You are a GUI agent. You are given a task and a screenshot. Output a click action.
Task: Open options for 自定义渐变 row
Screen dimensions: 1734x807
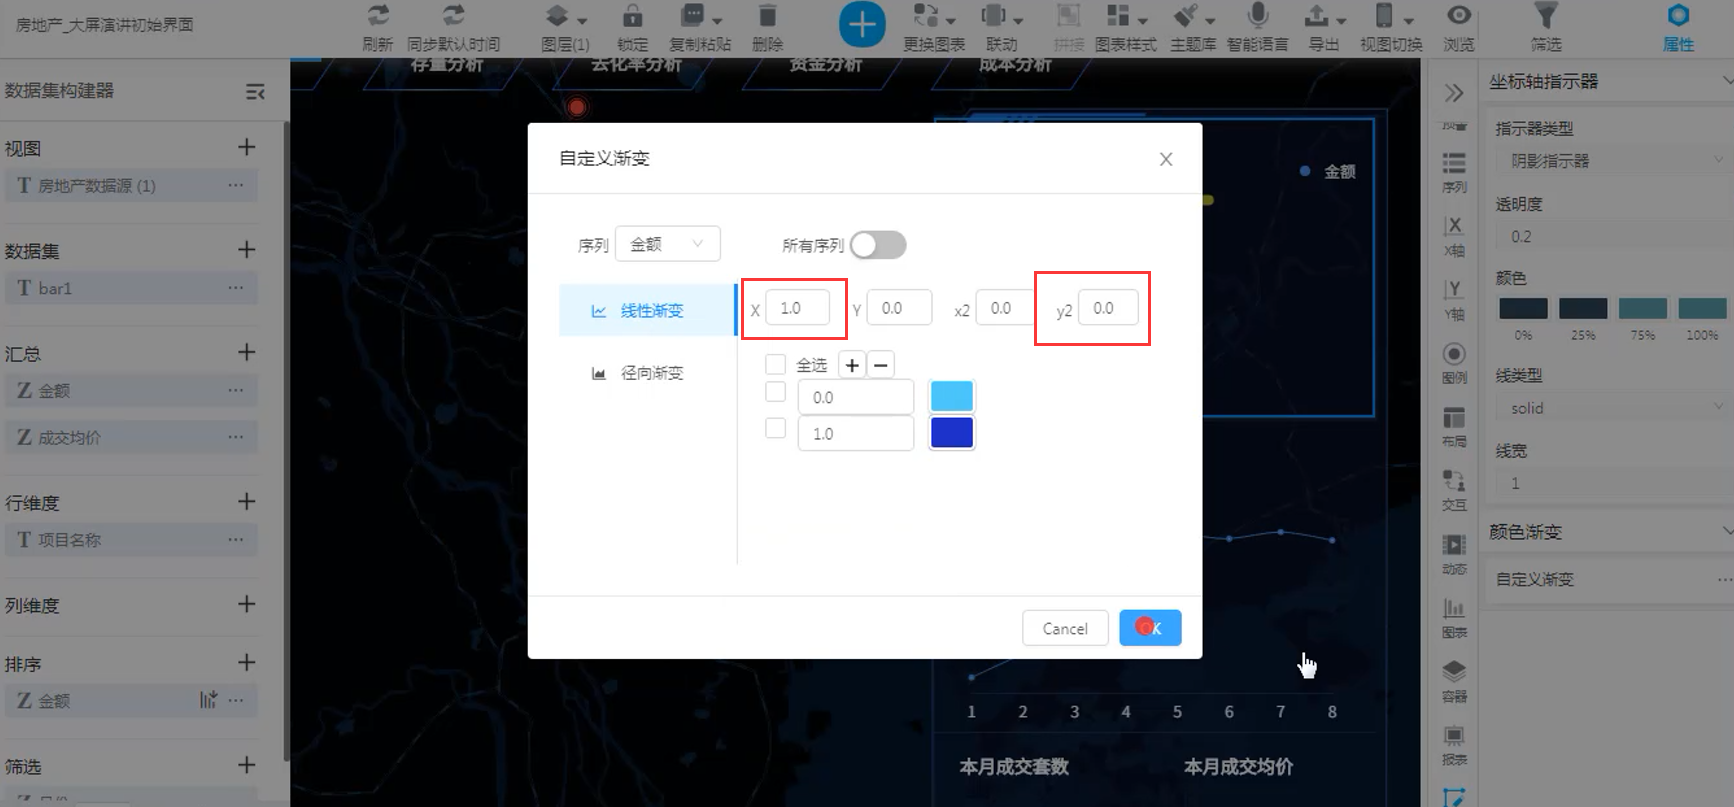click(1724, 580)
